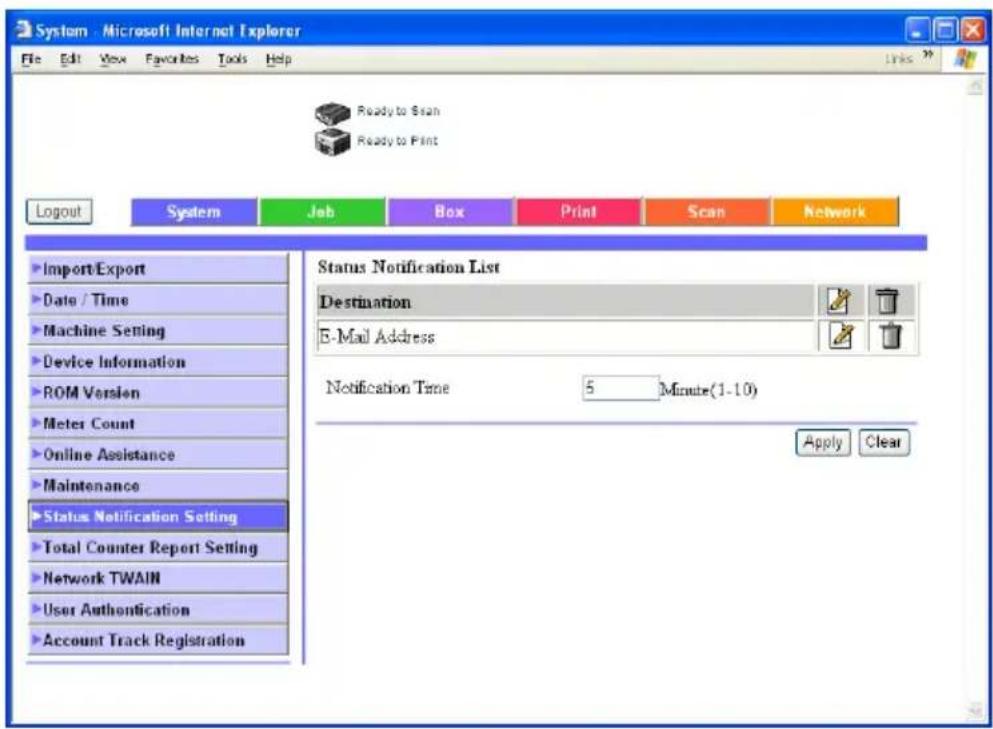Image resolution: width=993 pixels, height=729 pixels.
Task: Switch to the Job tab
Action: [x=322, y=212]
